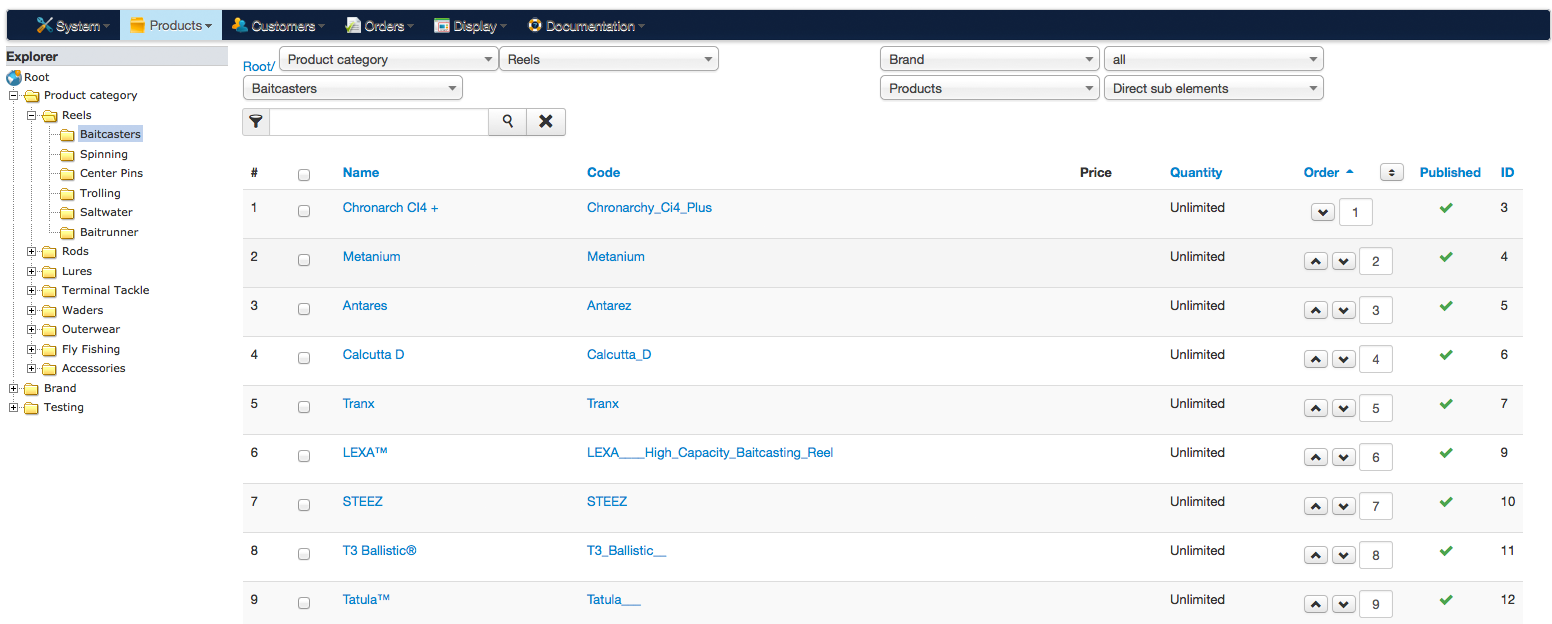Viewport: 1552px width, 624px height.
Task: Check the STEEZ row checkbox
Action: [x=304, y=505]
